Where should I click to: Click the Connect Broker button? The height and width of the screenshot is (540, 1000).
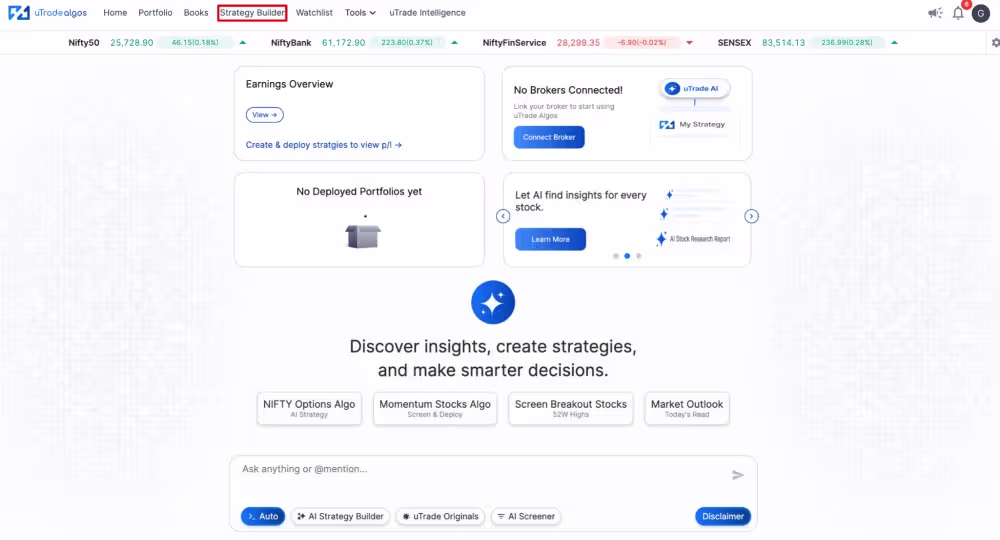(549, 137)
